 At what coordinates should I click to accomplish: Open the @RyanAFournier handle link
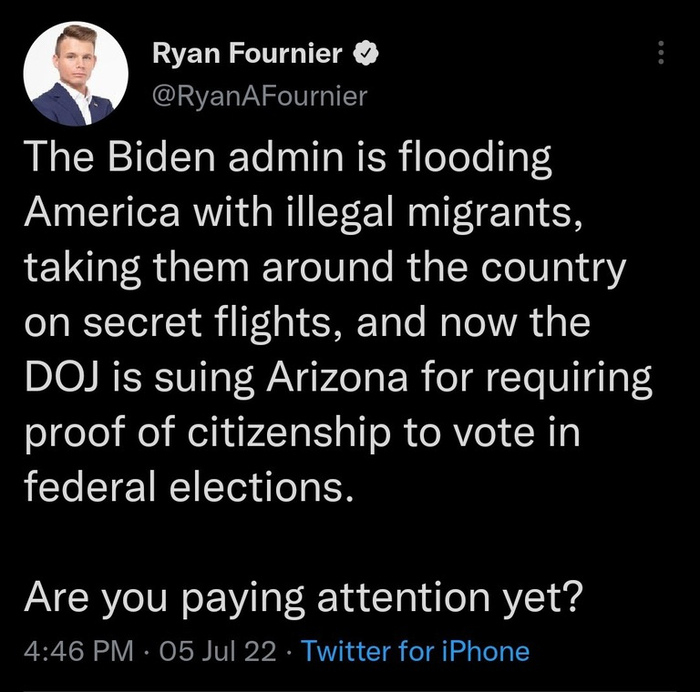pos(259,95)
